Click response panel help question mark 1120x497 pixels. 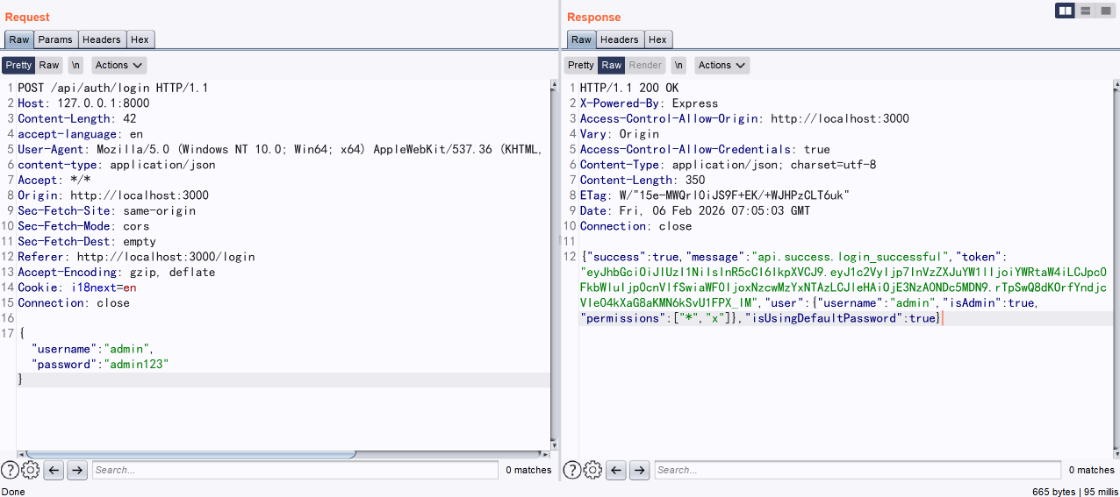(573, 470)
